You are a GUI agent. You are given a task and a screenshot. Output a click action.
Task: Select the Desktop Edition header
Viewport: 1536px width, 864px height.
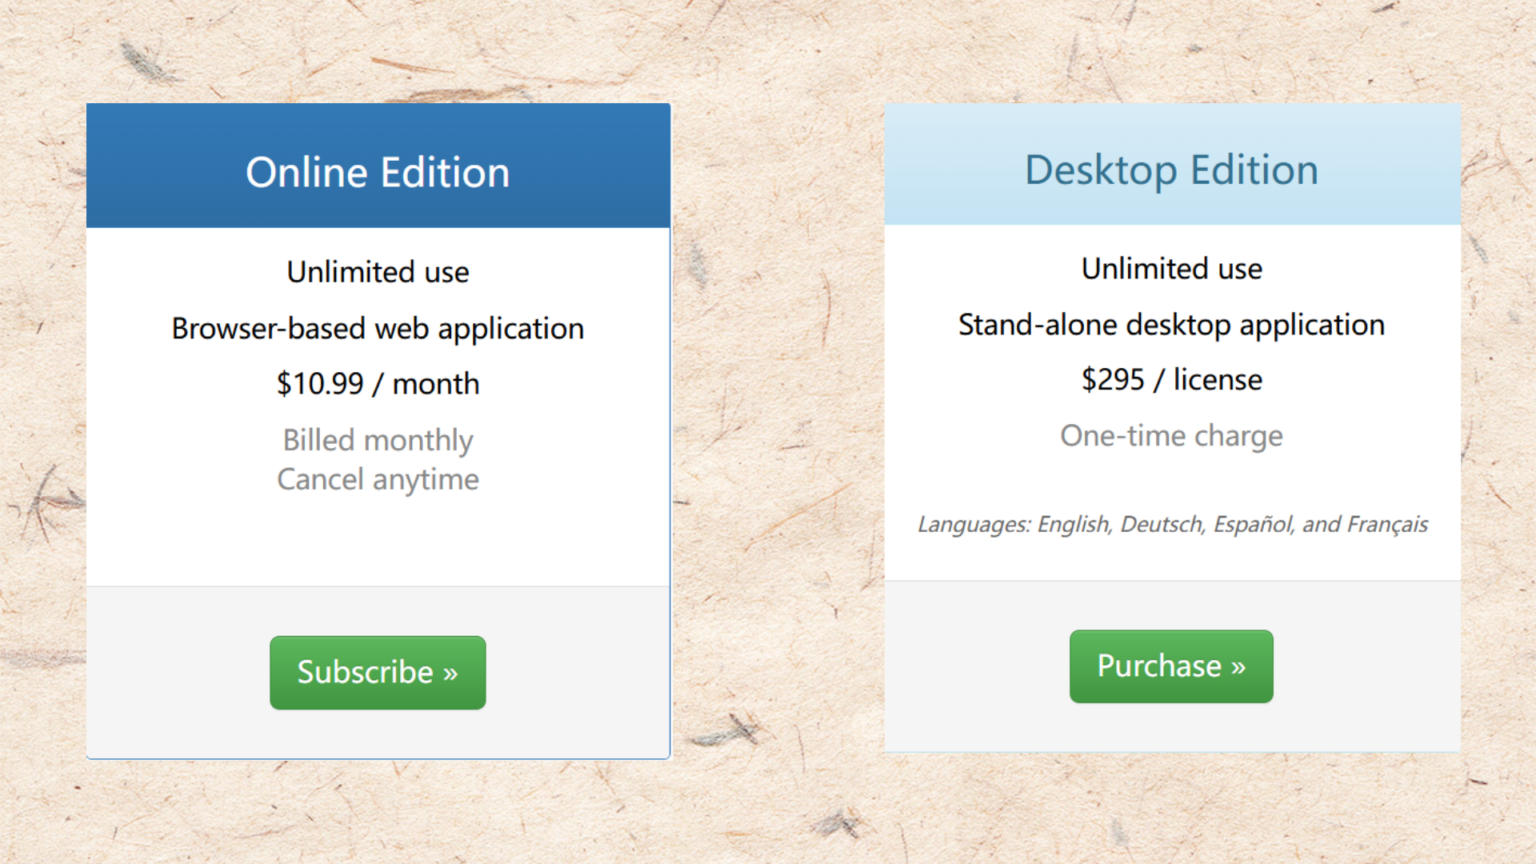tap(1171, 169)
